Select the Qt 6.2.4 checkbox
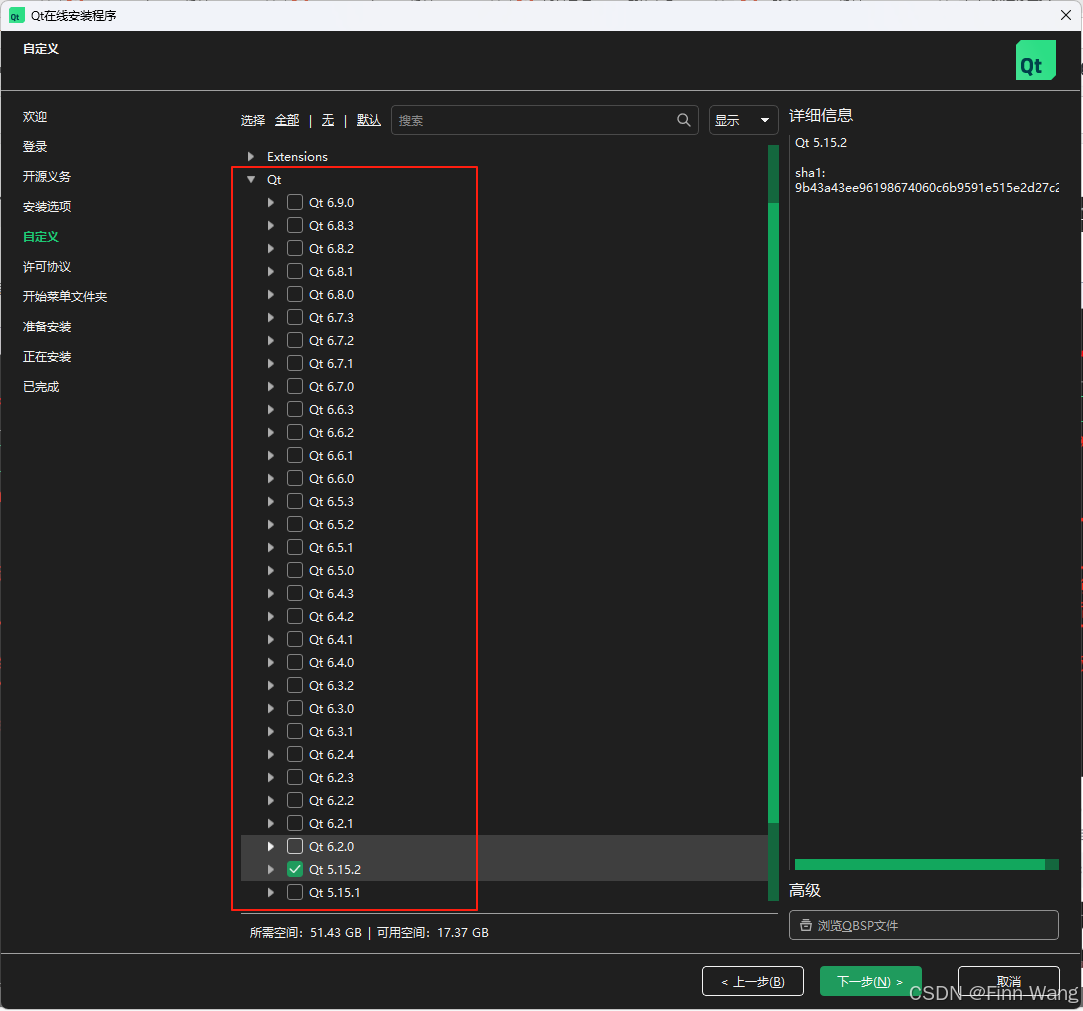This screenshot has height=1011, width=1083. tap(295, 754)
